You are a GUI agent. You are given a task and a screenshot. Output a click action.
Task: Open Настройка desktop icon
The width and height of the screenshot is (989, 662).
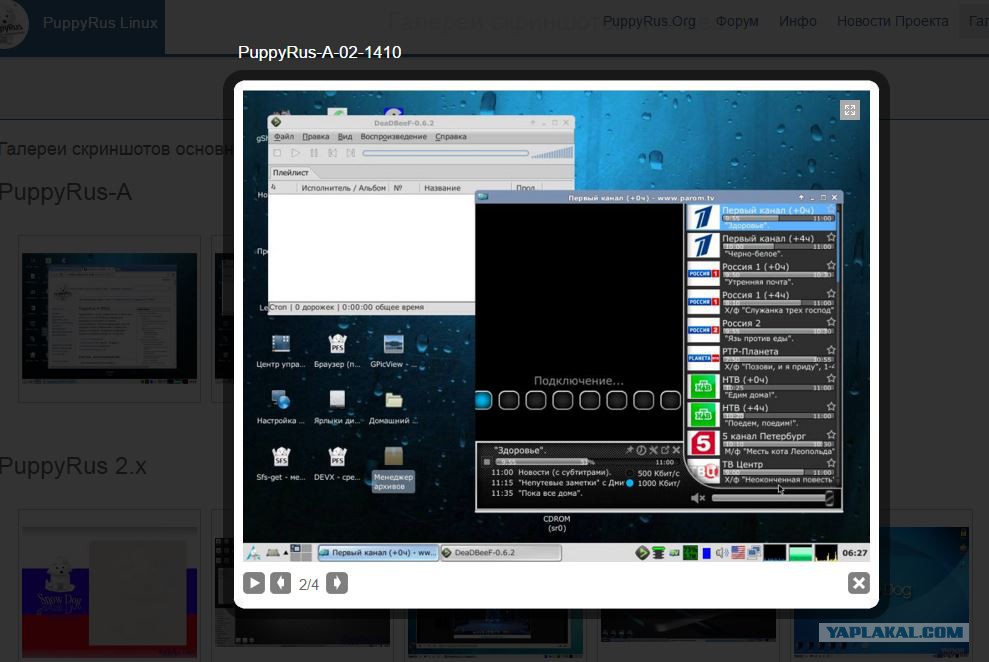pos(281,408)
